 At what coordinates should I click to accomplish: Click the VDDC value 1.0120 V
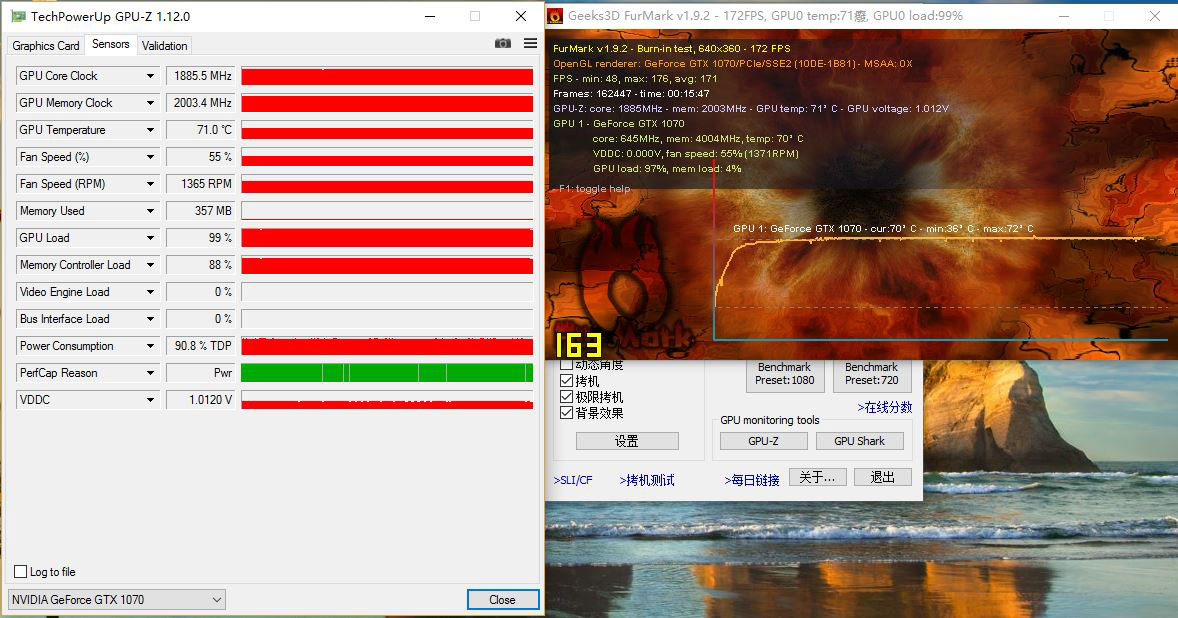(200, 400)
